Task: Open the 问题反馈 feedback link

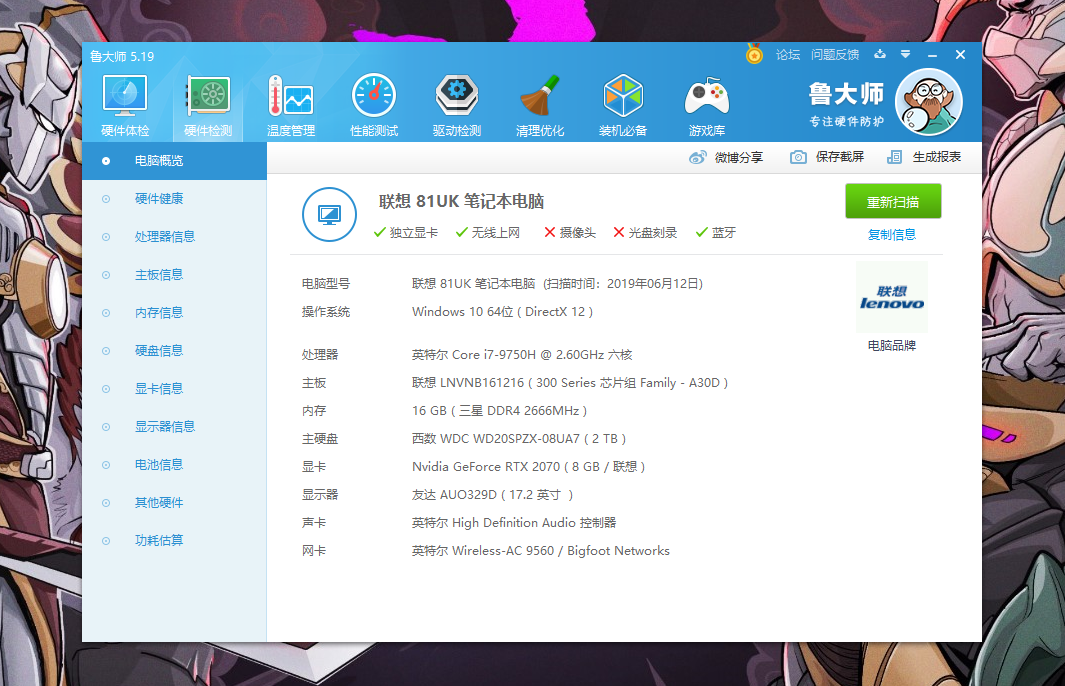Action: pyautogui.click(x=835, y=54)
